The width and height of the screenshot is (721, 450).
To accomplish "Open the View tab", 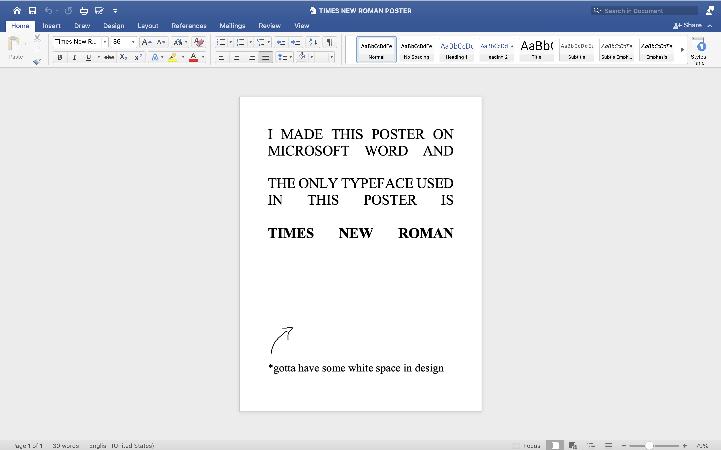I will point(302,26).
